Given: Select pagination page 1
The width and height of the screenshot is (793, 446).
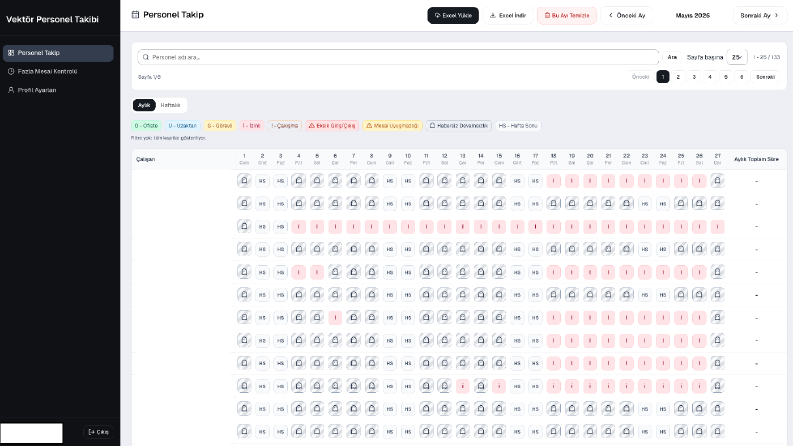Looking at the screenshot, I should click(x=663, y=77).
